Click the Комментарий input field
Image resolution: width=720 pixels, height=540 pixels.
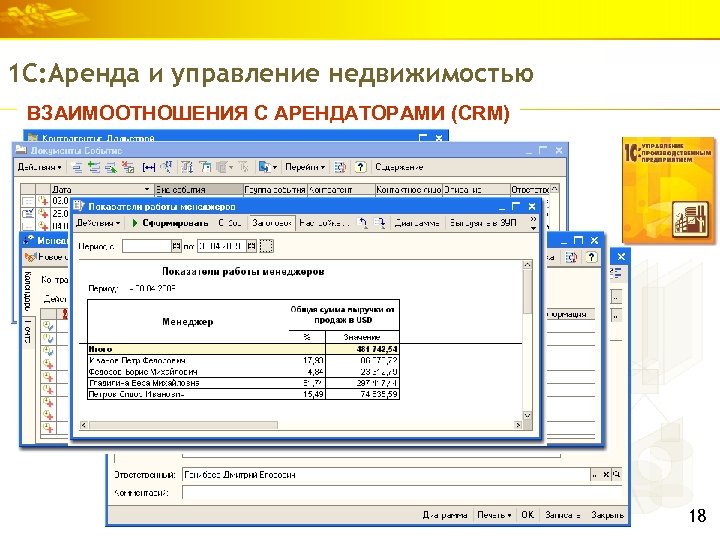coord(402,493)
